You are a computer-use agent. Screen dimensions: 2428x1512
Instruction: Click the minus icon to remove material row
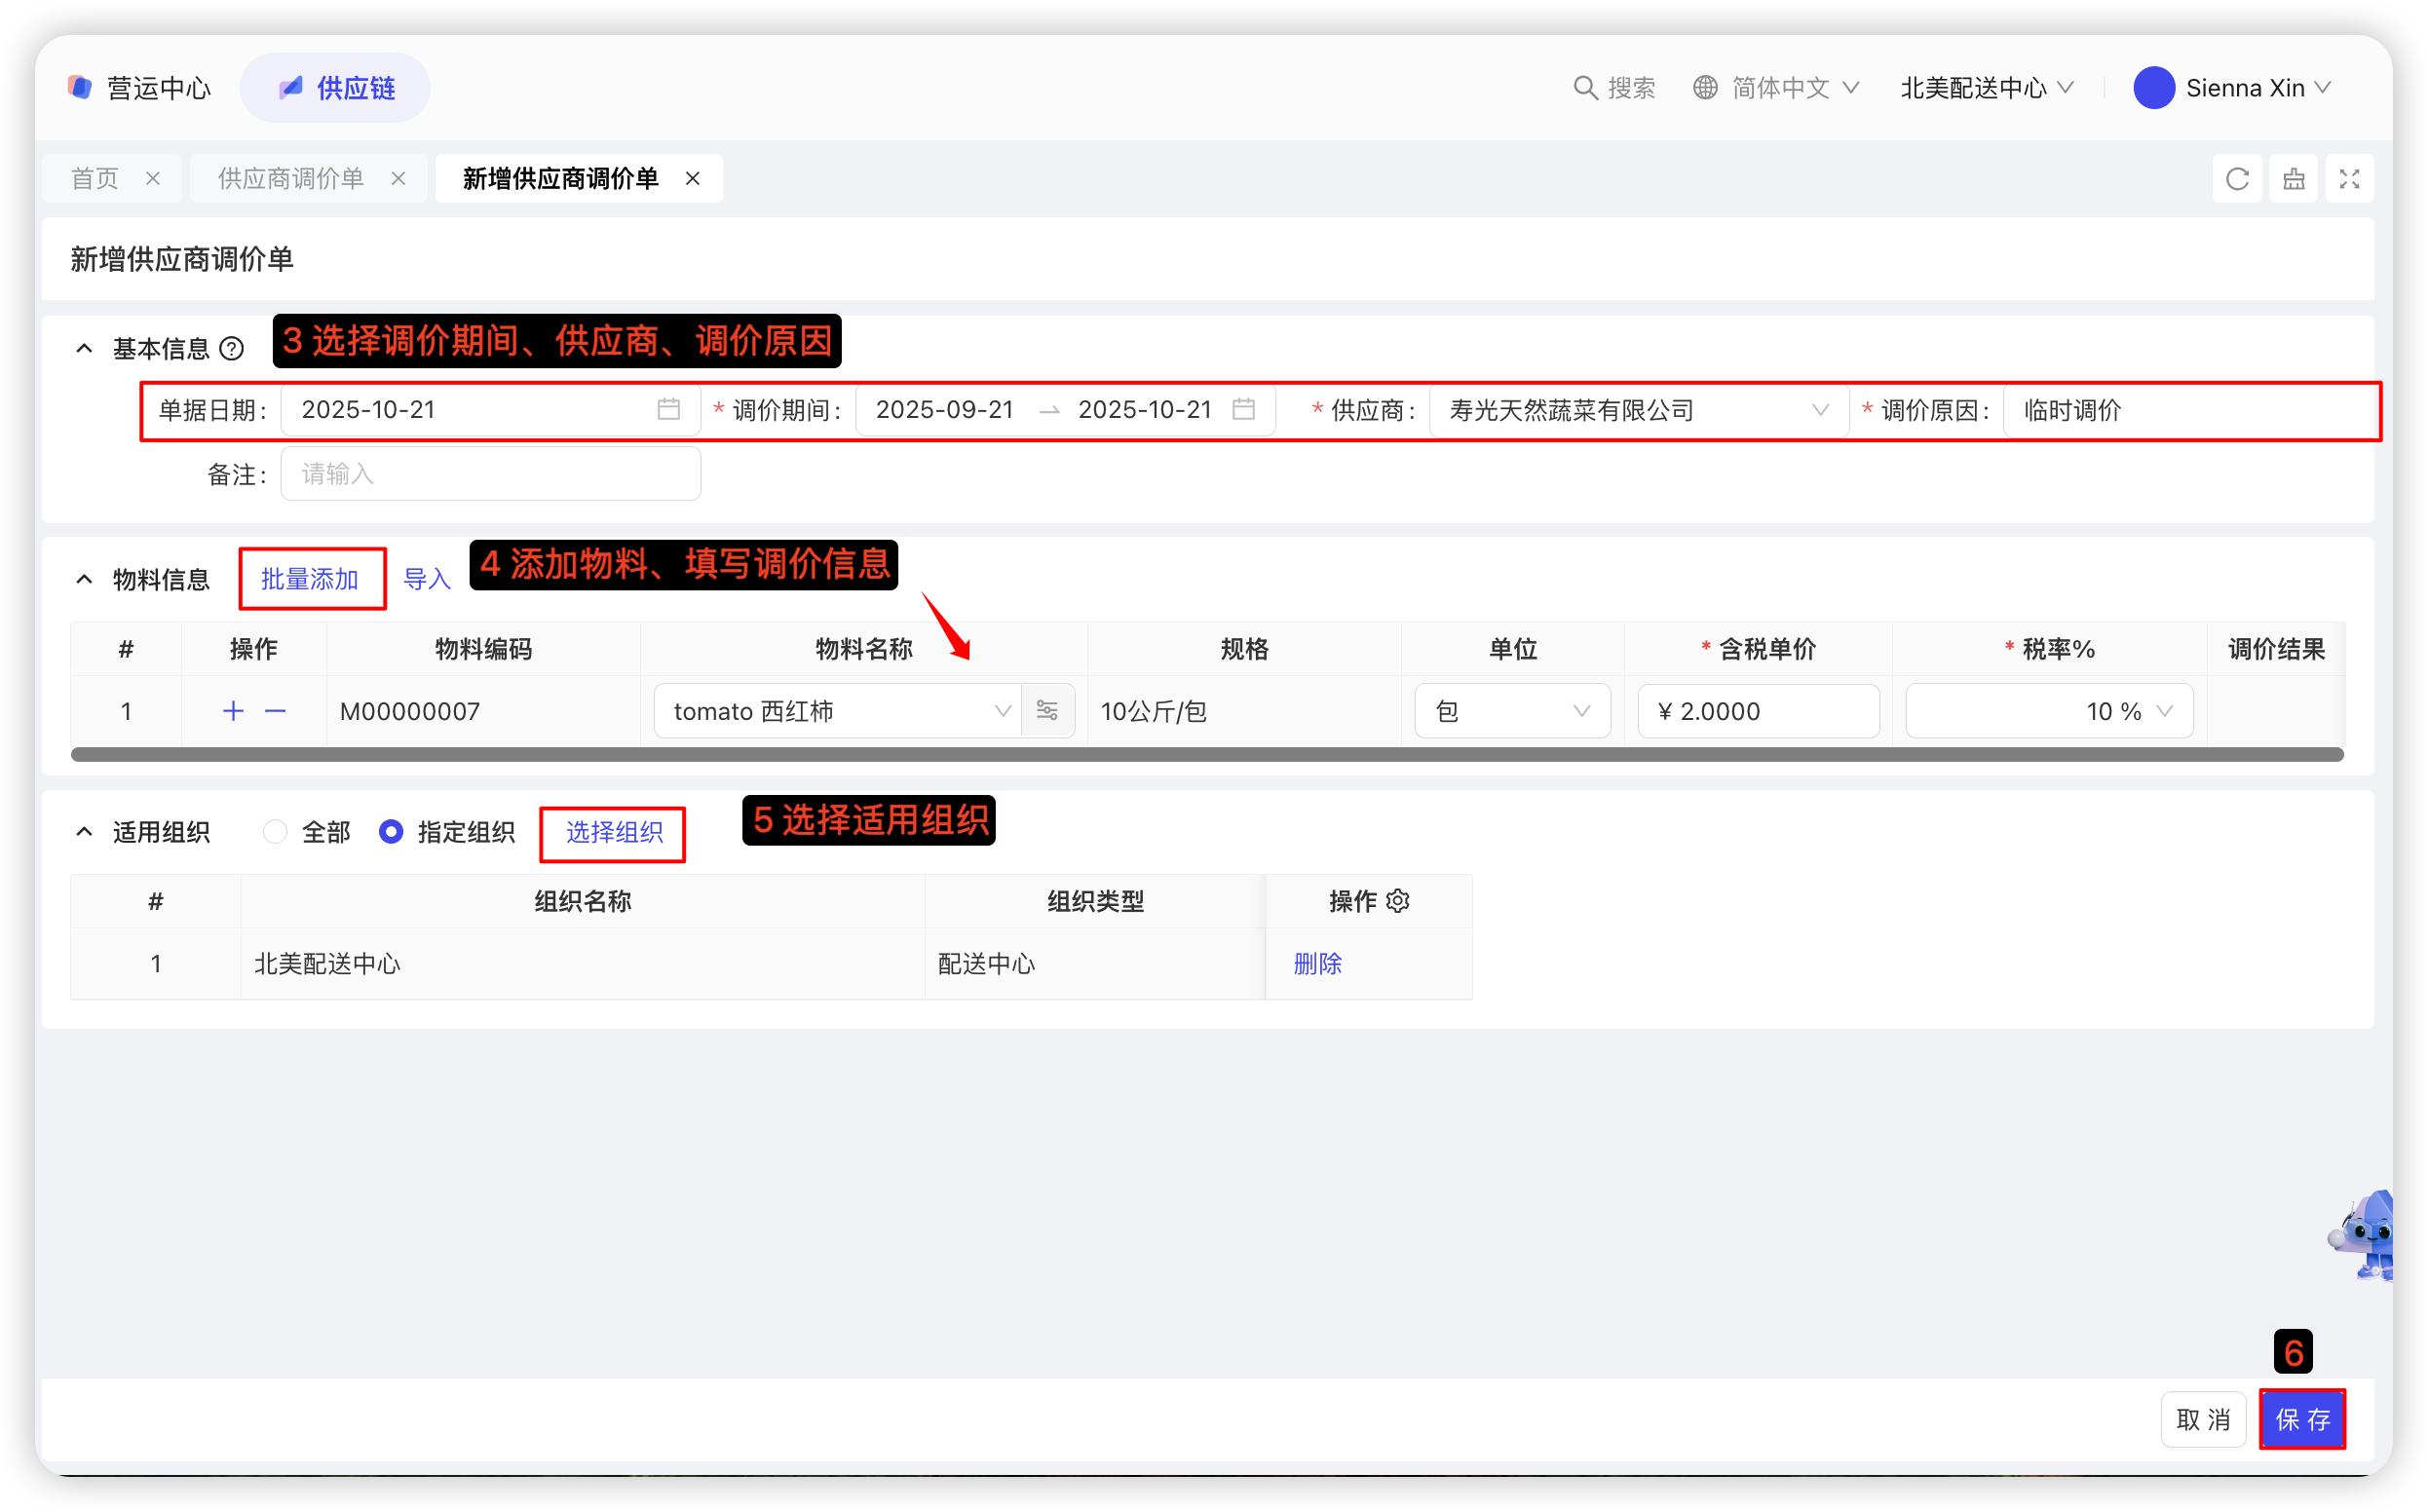coord(275,711)
